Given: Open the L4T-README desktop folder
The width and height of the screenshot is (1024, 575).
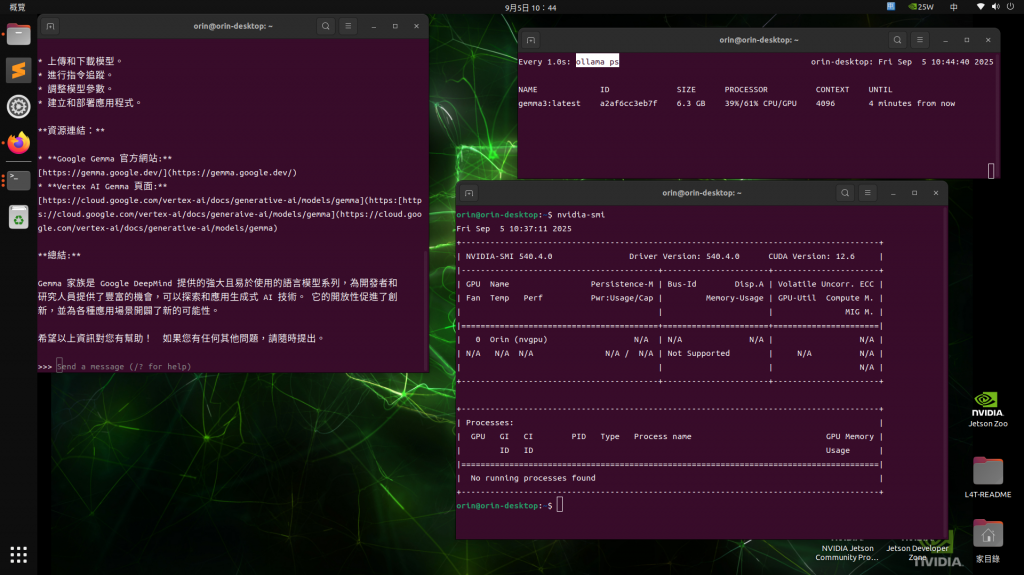Looking at the screenshot, I should 987,478.
